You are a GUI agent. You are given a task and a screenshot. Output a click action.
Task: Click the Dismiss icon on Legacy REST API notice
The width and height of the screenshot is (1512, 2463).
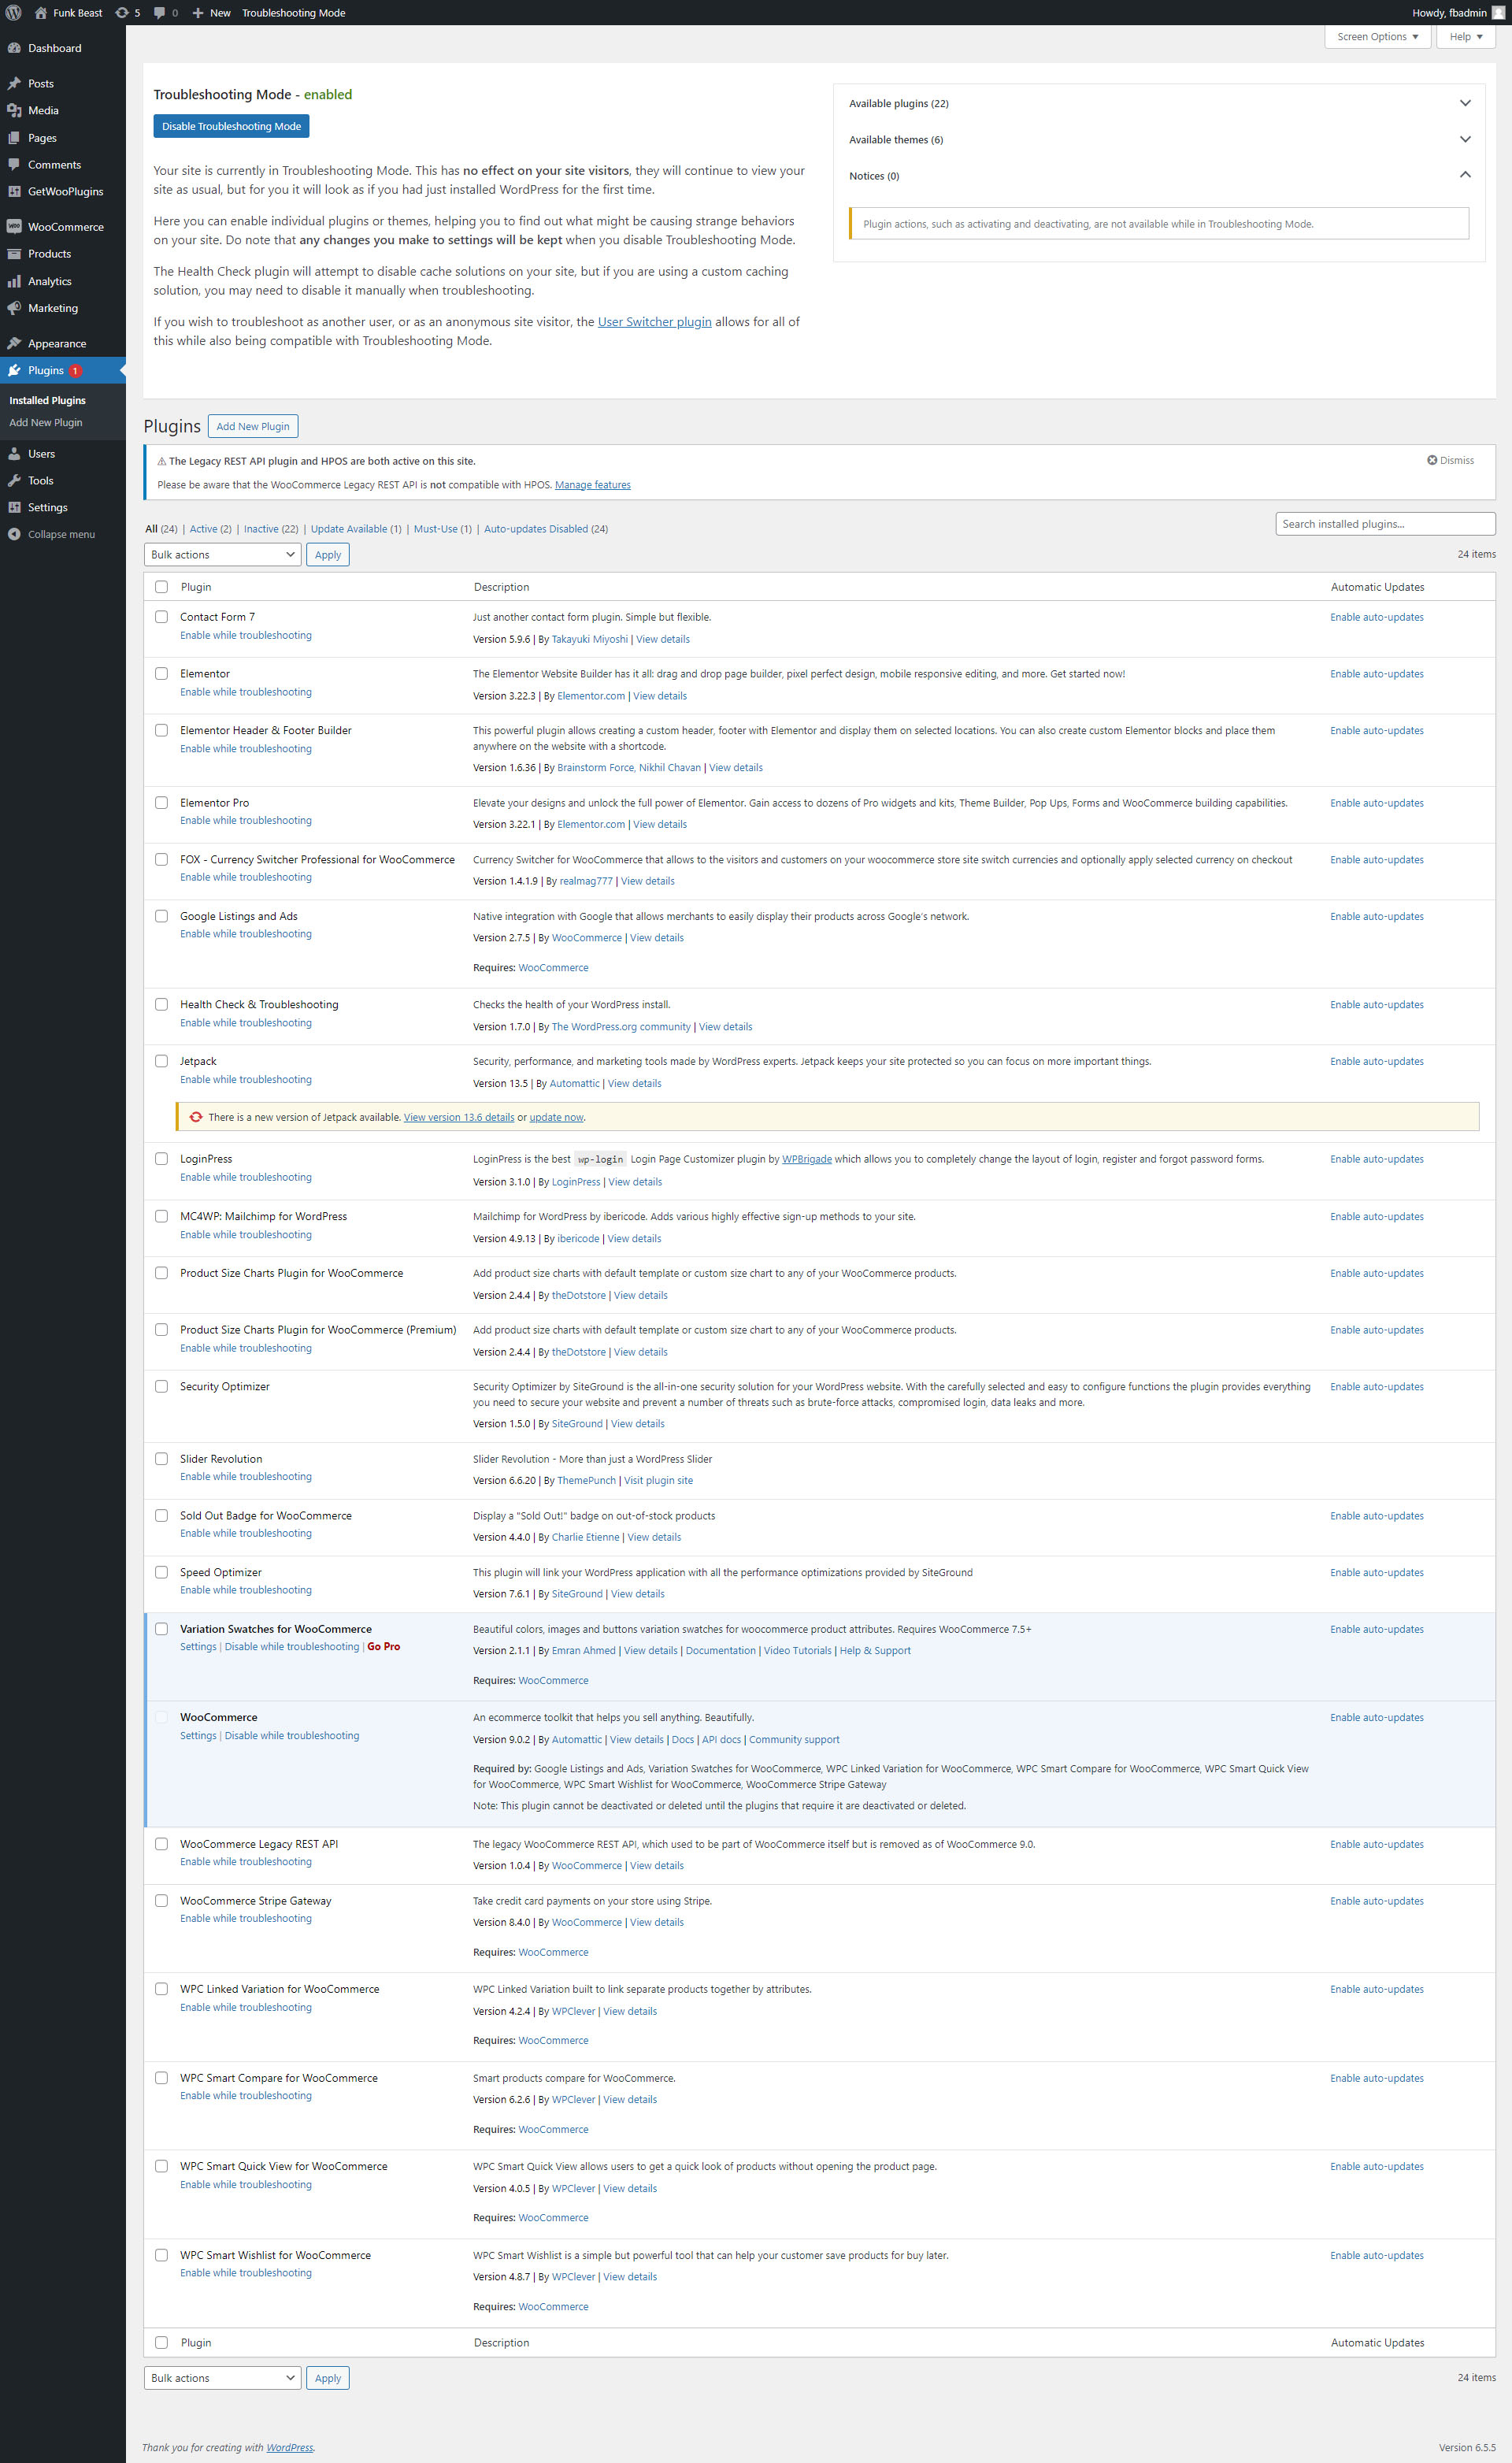coord(1432,460)
